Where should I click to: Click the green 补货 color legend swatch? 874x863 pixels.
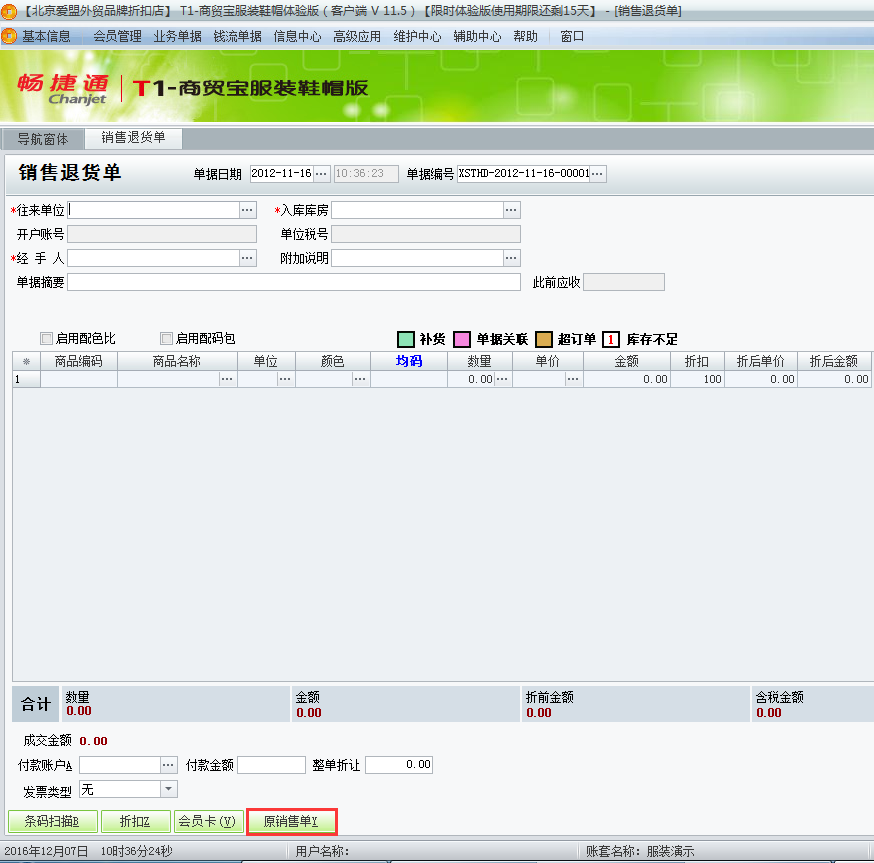pos(405,339)
